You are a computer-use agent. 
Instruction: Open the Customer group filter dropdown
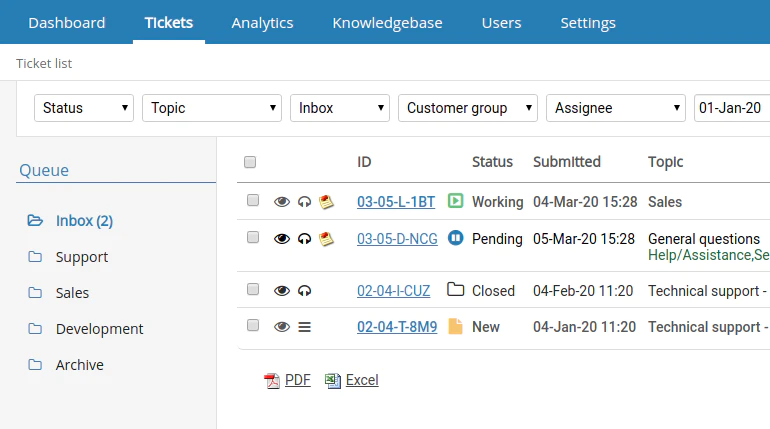click(468, 108)
